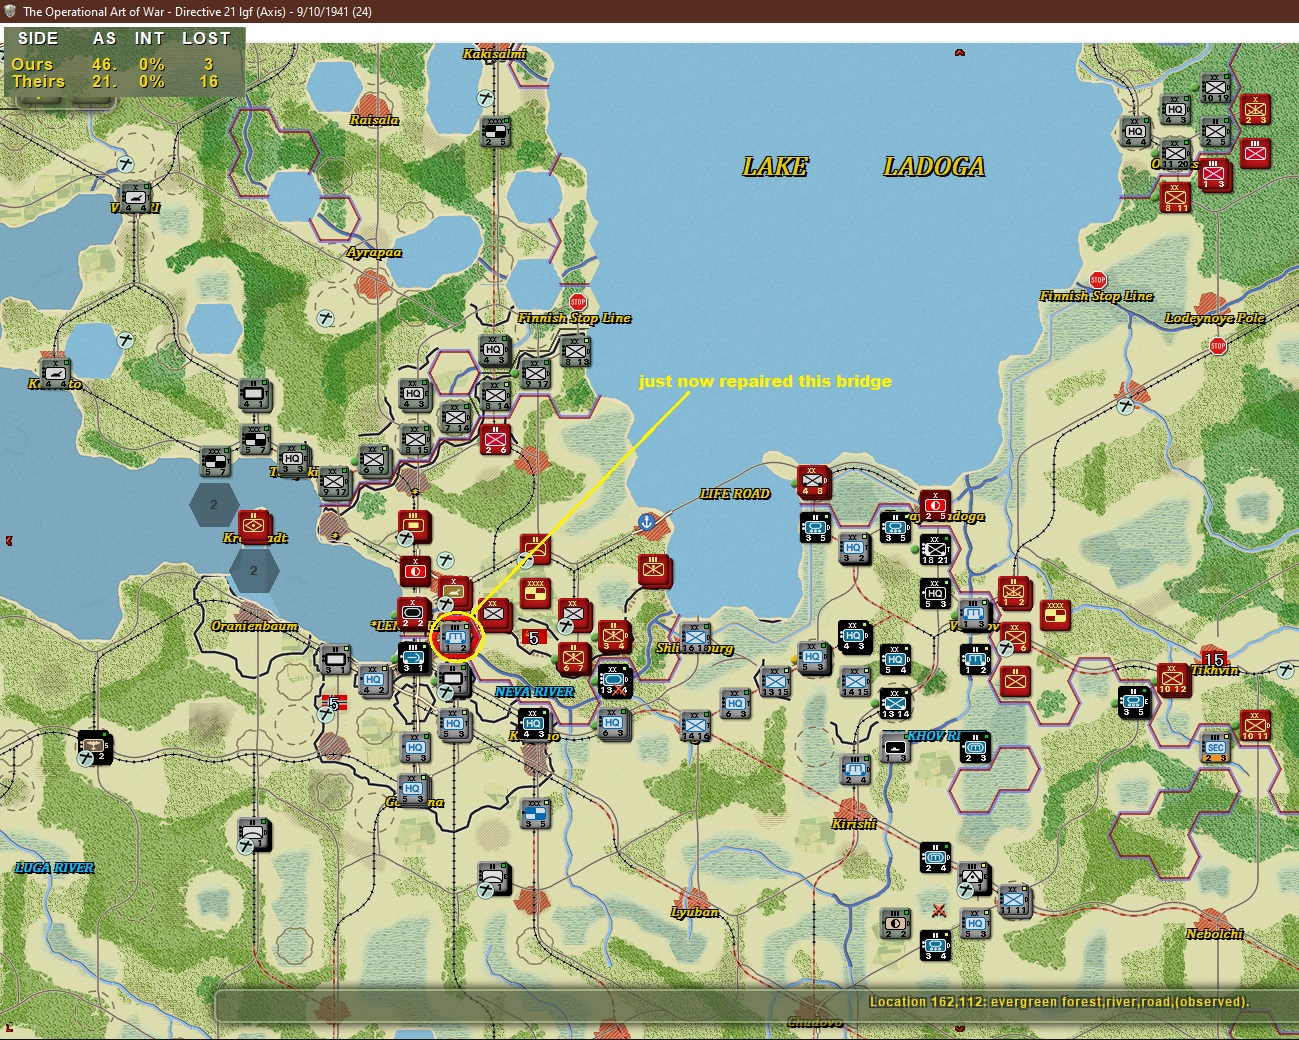Screen dimensions: 1299x1040
Task: Select the black unit rated 2-3
Action: click(x=975, y=747)
